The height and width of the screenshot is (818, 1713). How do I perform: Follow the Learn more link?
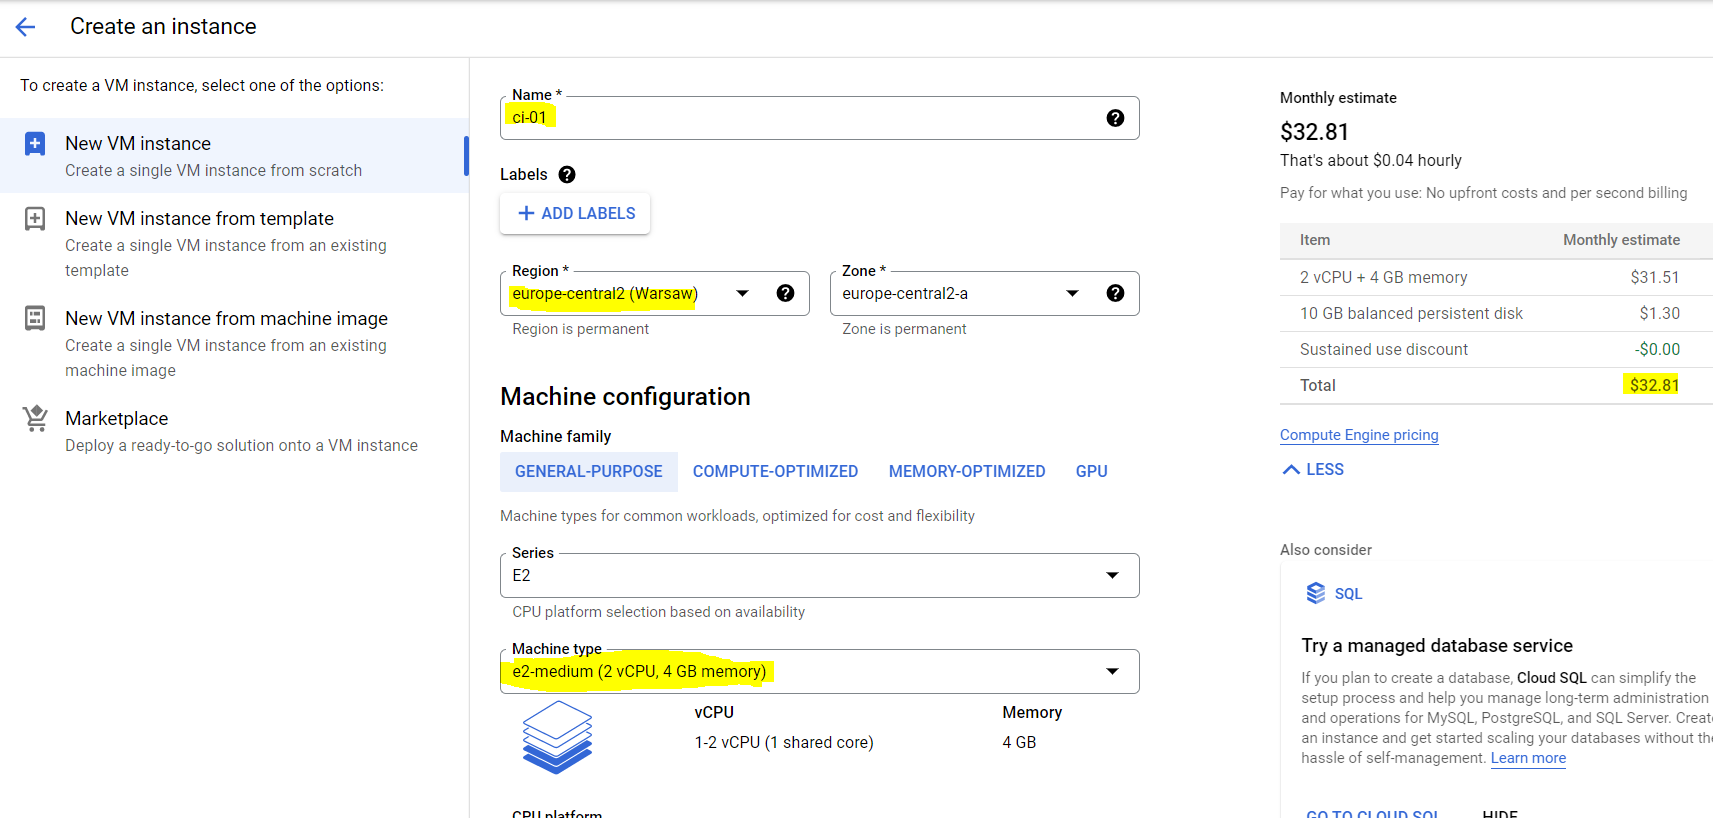1528,758
